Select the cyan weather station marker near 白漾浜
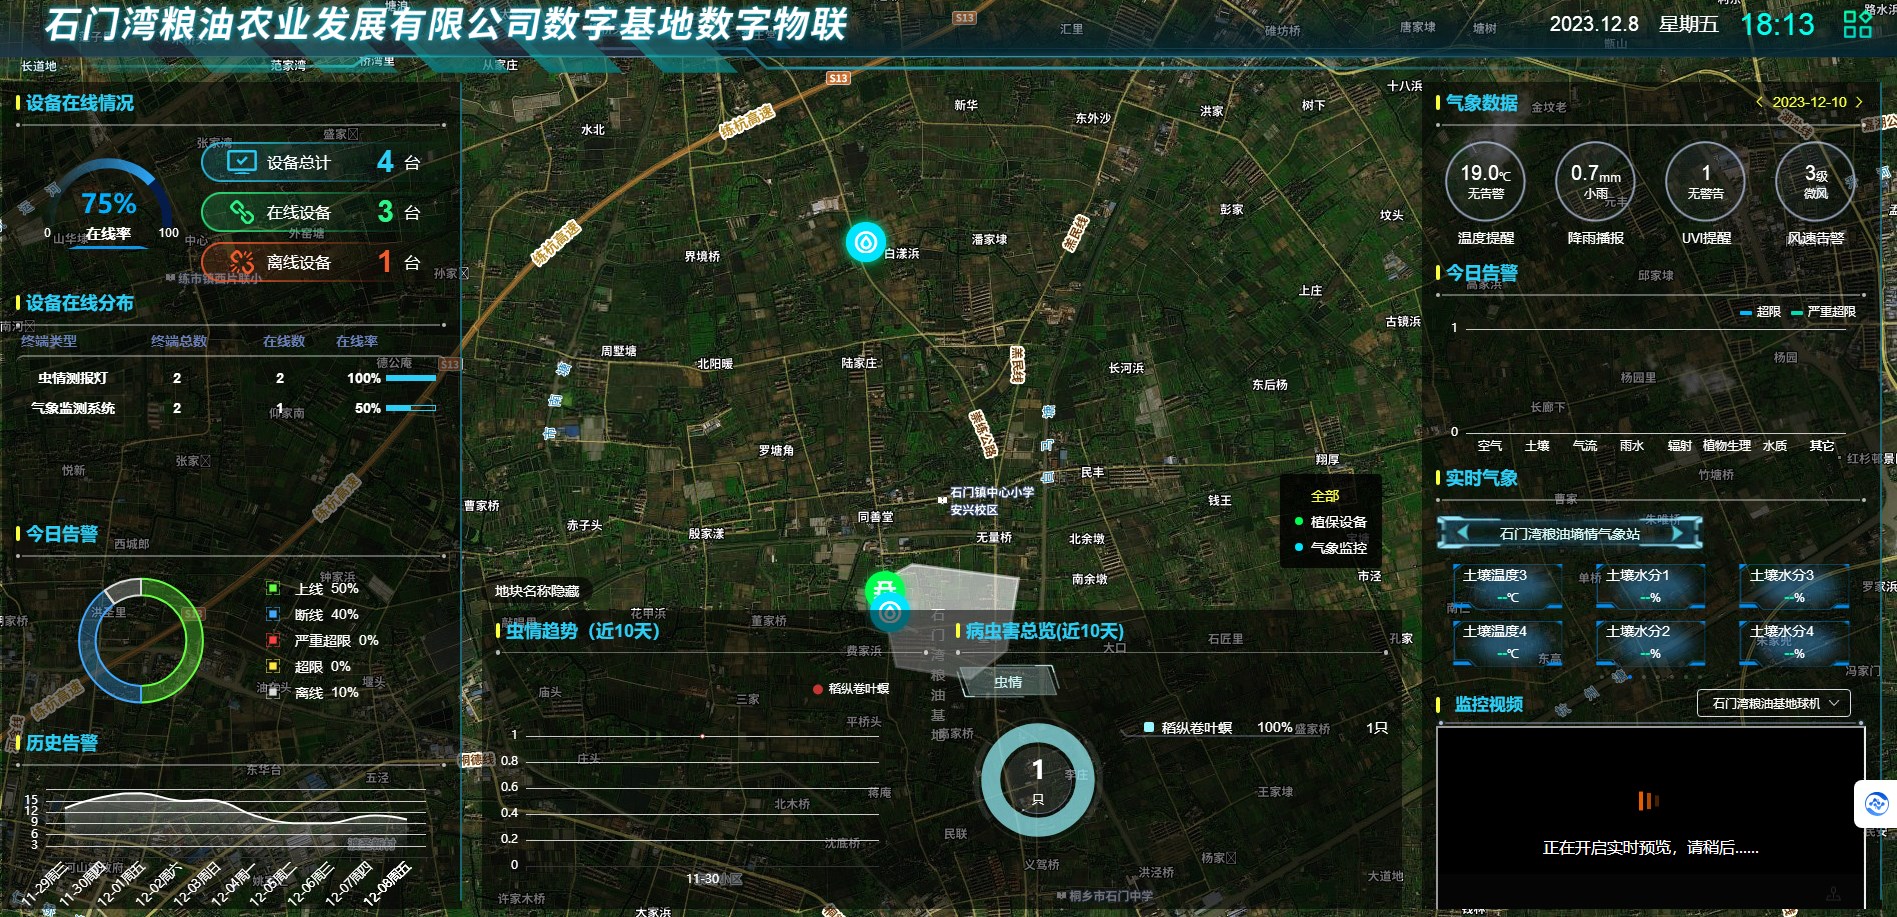The width and height of the screenshot is (1897, 917). click(x=866, y=242)
